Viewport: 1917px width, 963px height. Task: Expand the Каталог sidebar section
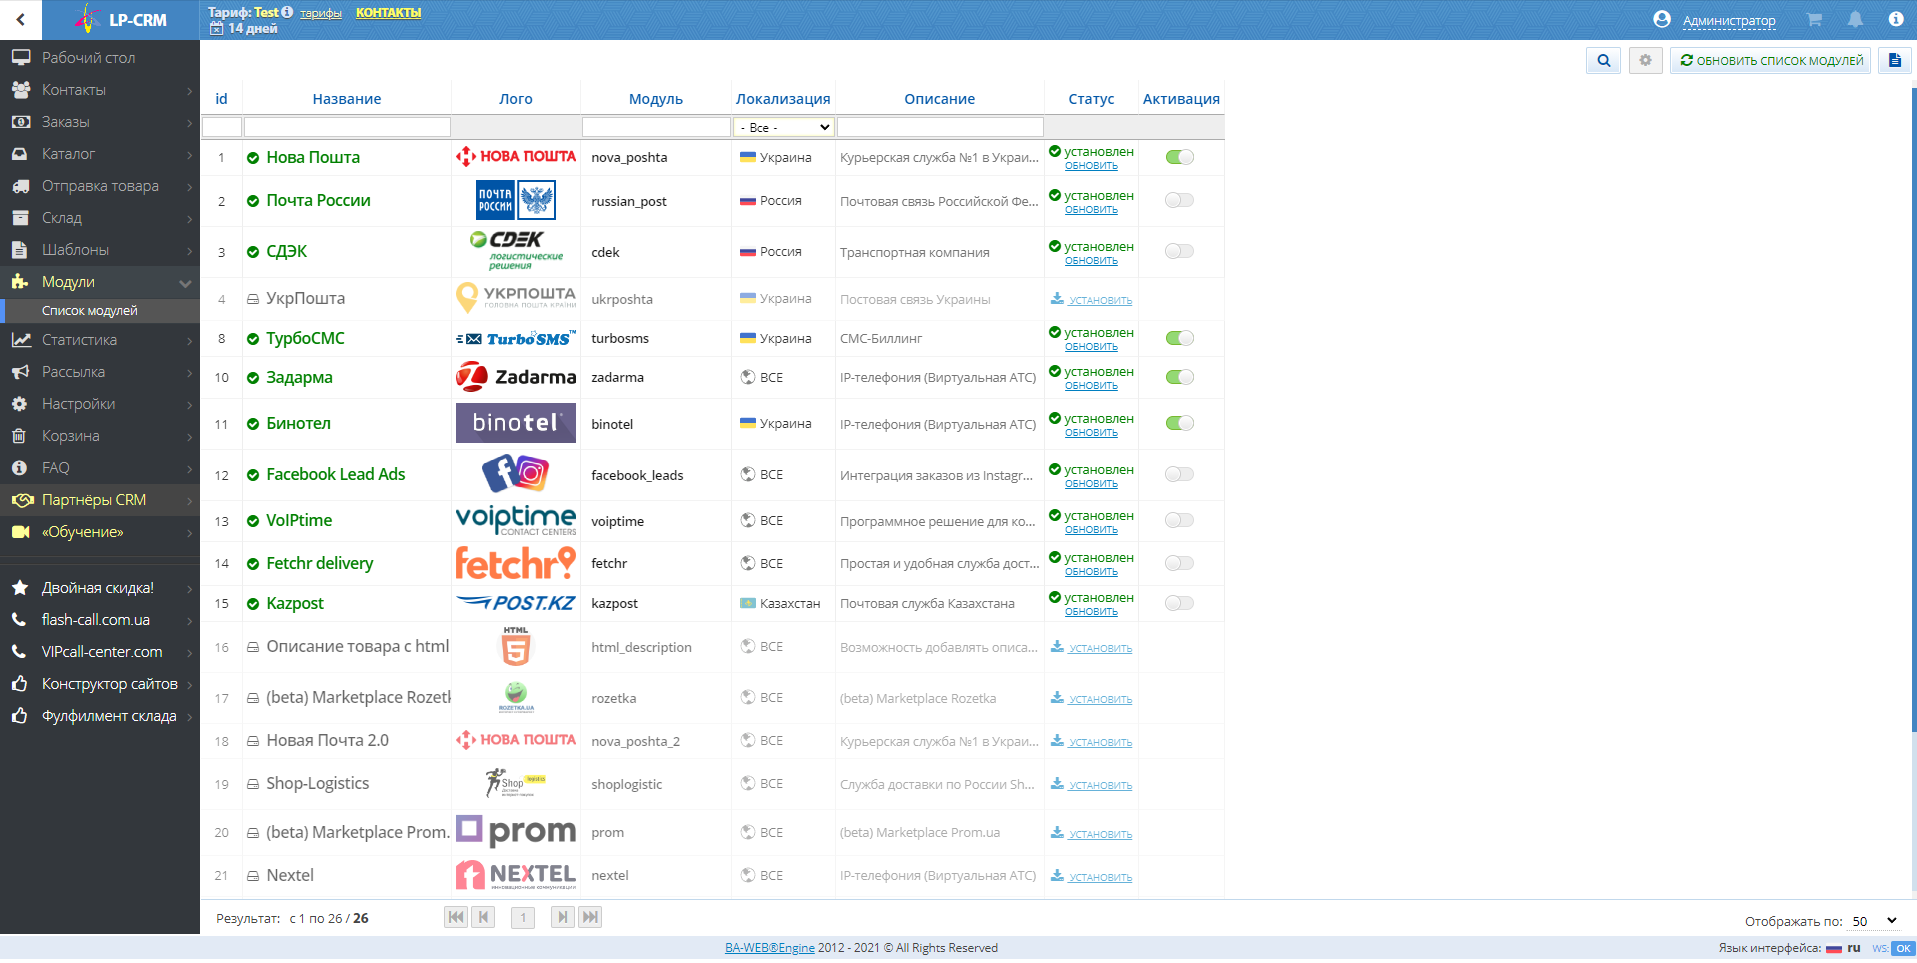(x=100, y=154)
